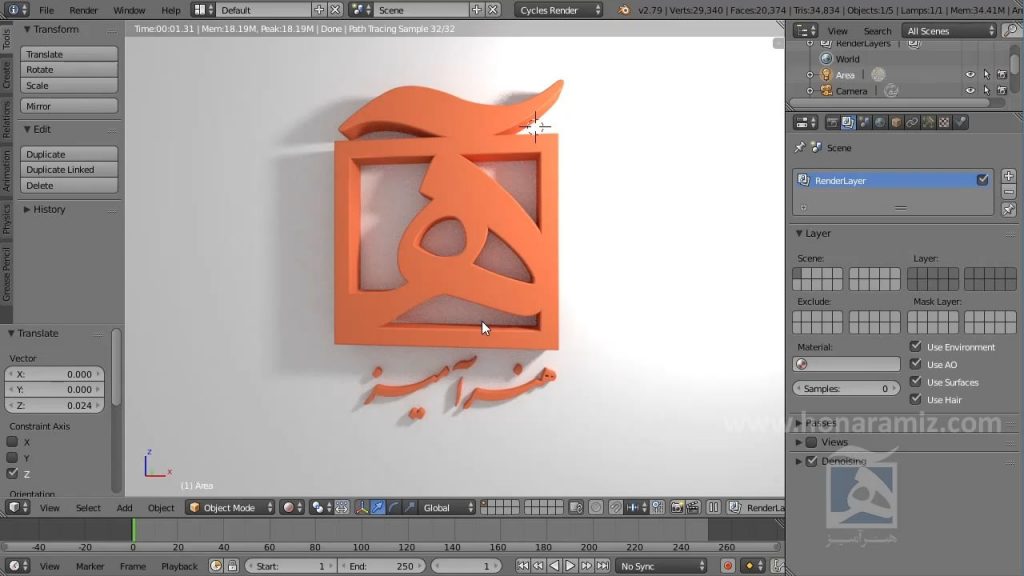Pause the viewport preview render
1024x576 pixels.
coord(713,507)
